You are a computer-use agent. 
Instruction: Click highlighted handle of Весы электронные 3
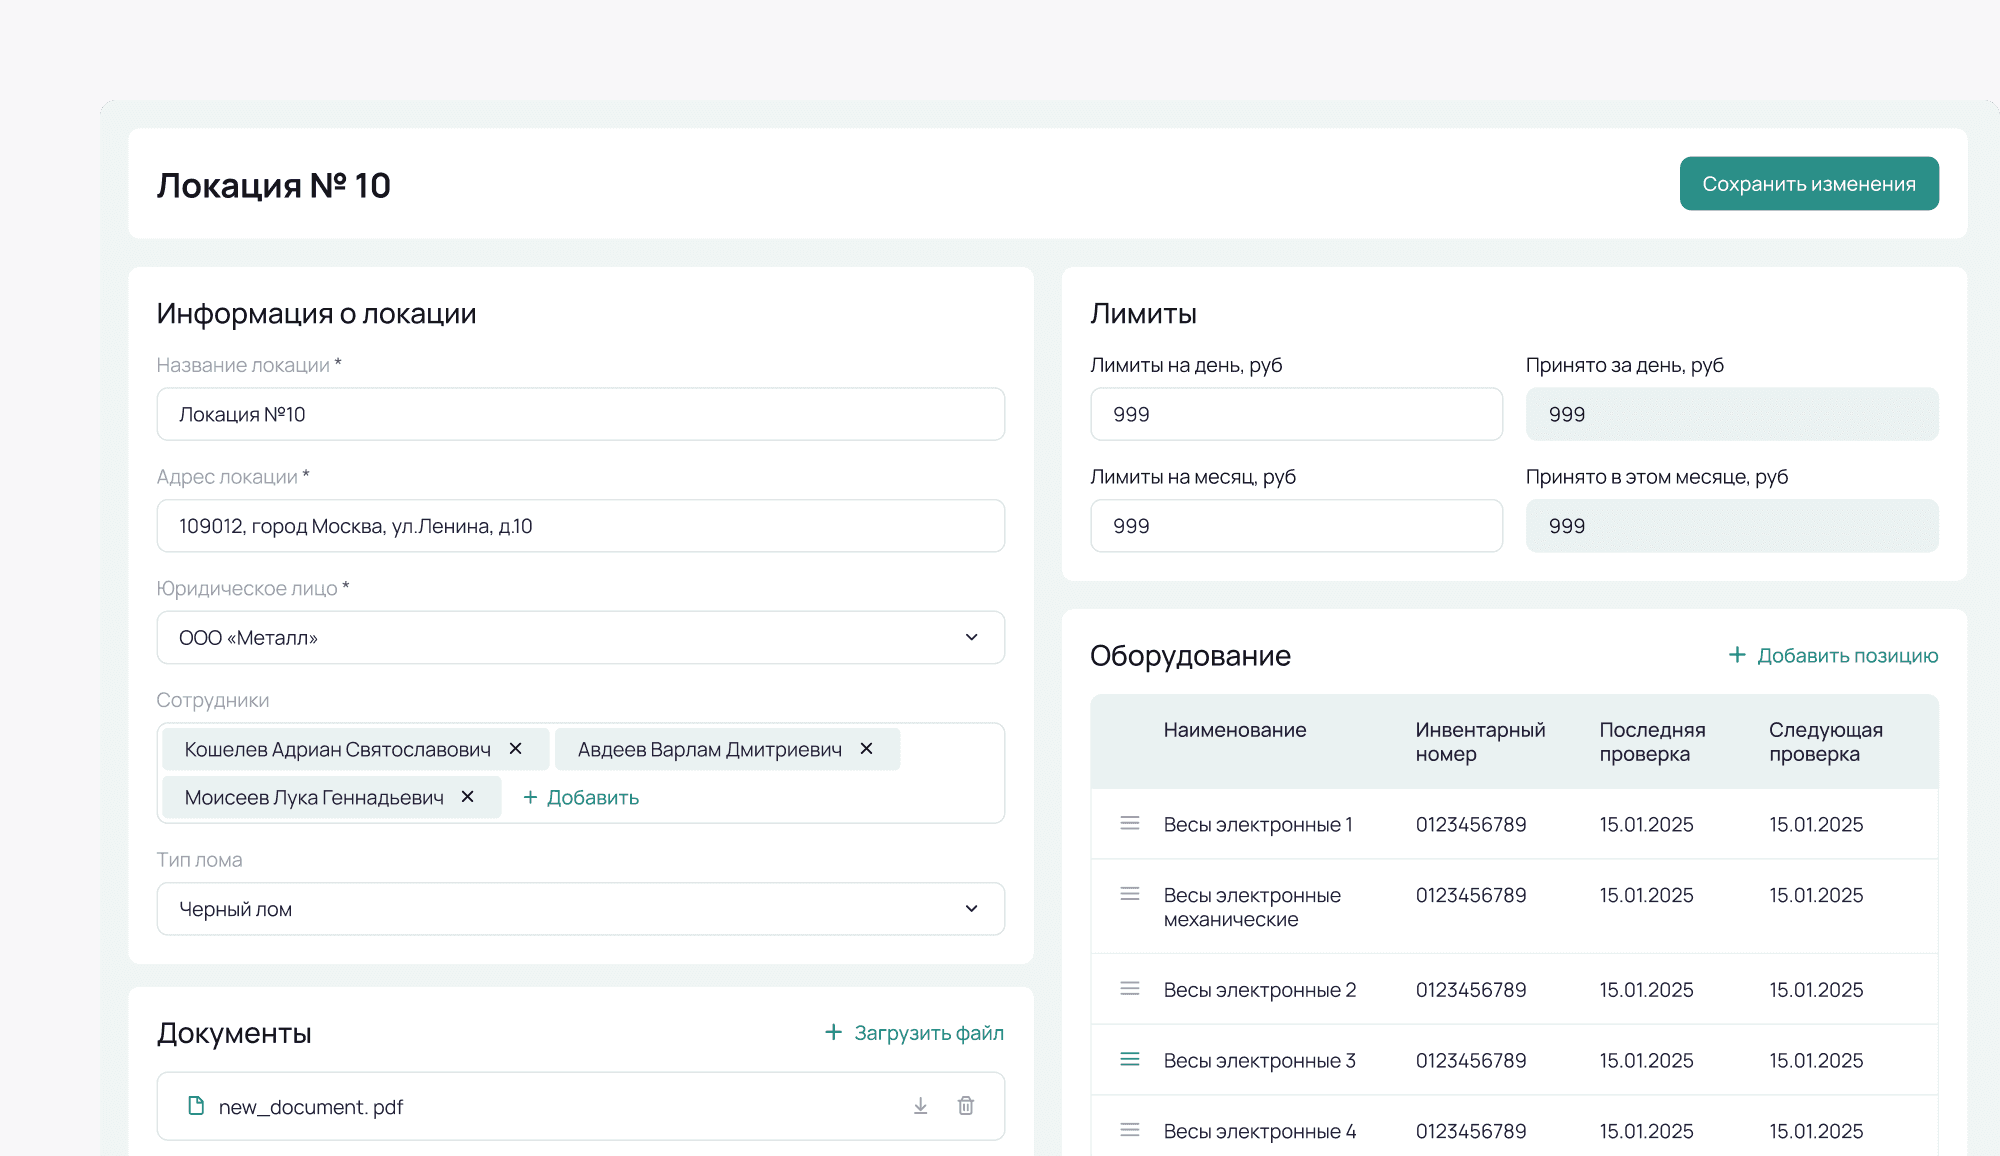(1130, 1059)
